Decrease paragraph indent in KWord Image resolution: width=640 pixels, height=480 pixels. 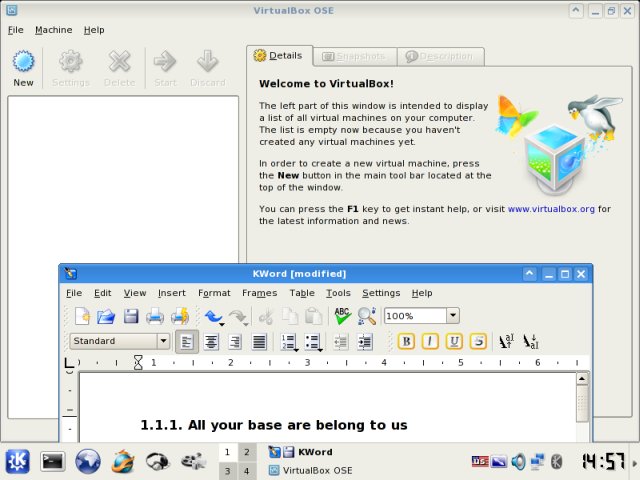(340, 342)
